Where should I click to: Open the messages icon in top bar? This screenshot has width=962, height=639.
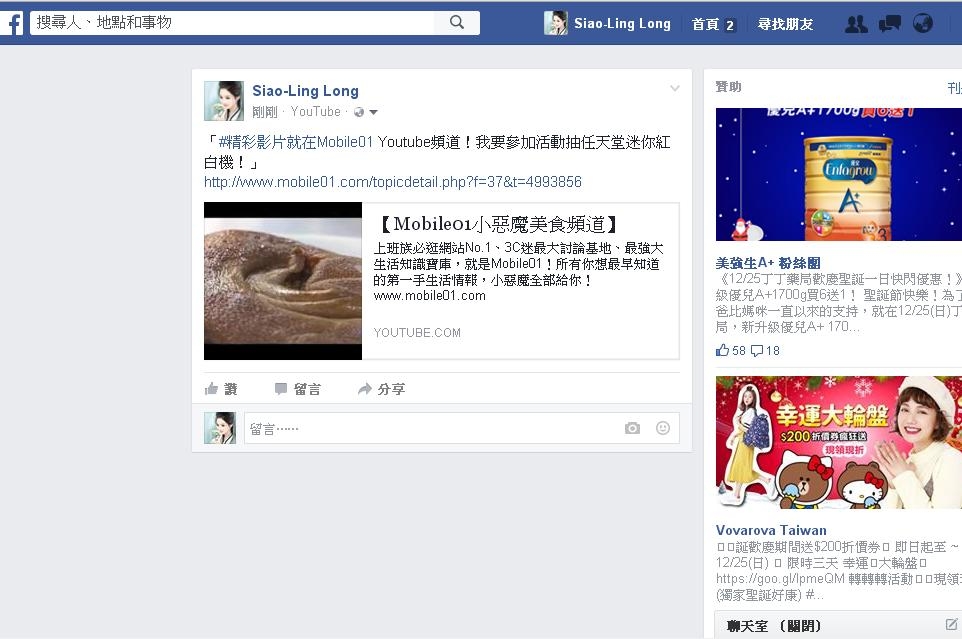pyautogui.click(x=890, y=24)
